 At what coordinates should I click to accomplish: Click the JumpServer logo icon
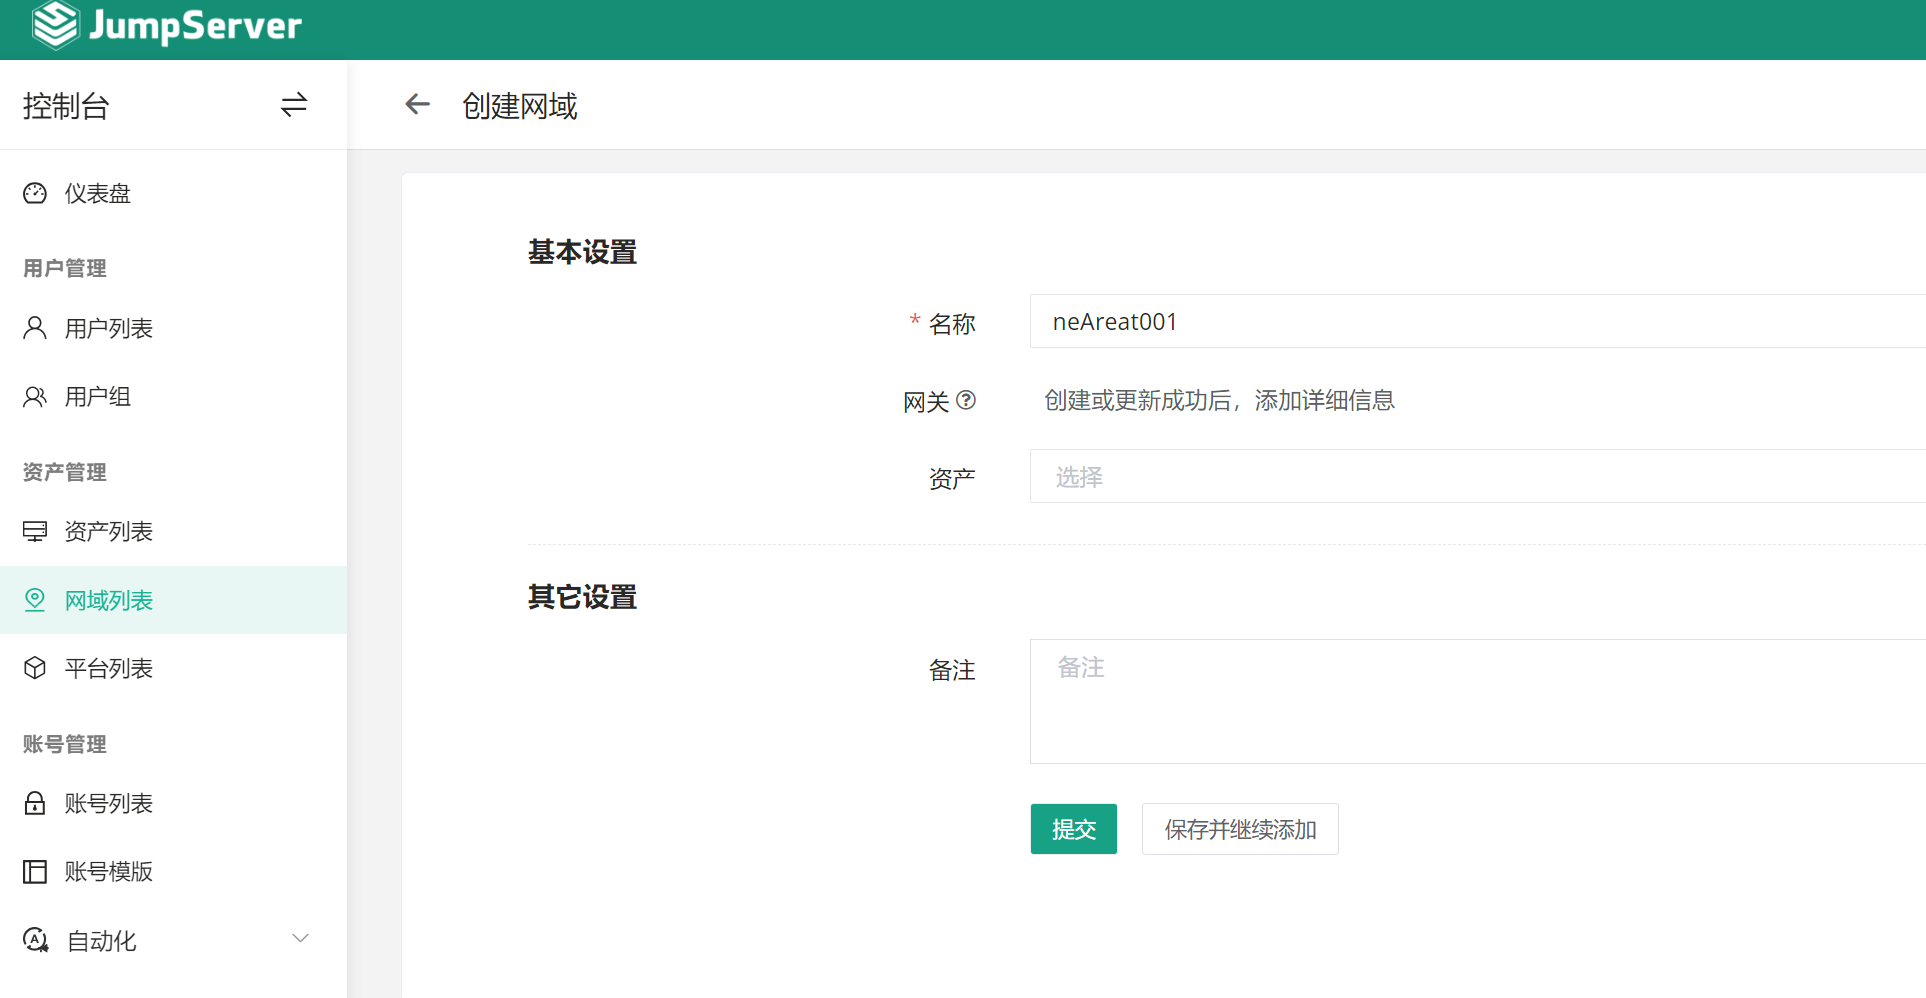pos(55,24)
